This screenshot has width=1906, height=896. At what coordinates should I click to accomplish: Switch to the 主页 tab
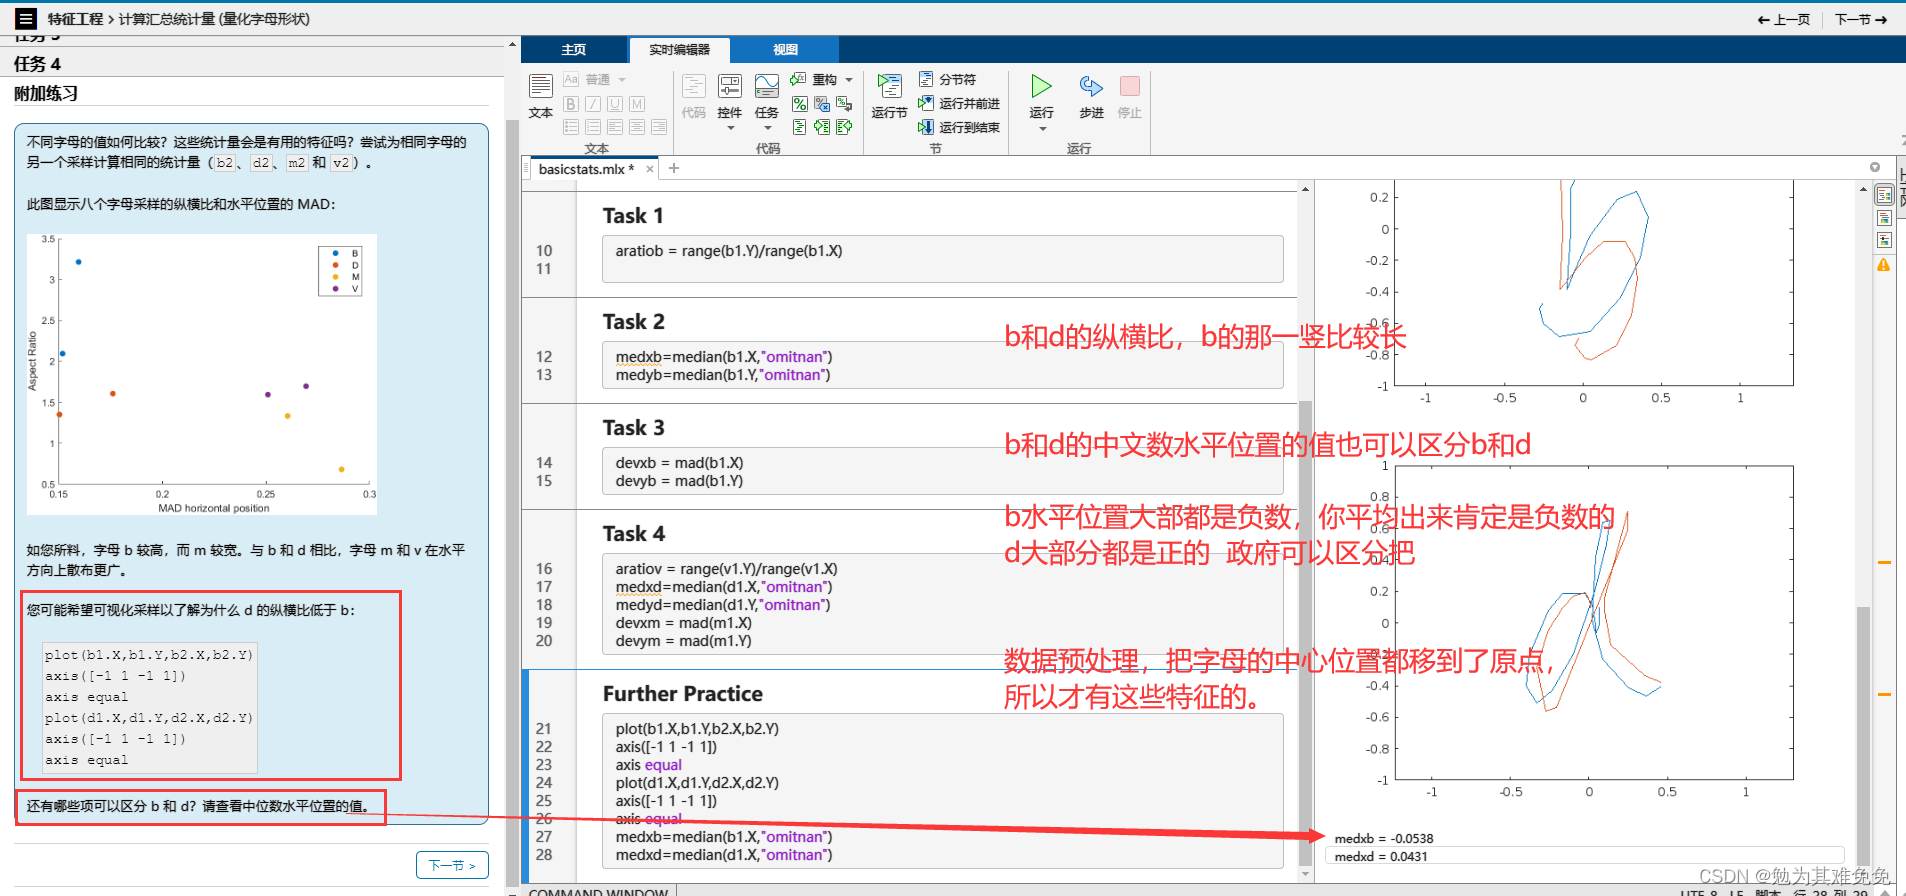pyautogui.click(x=574, y=49)
